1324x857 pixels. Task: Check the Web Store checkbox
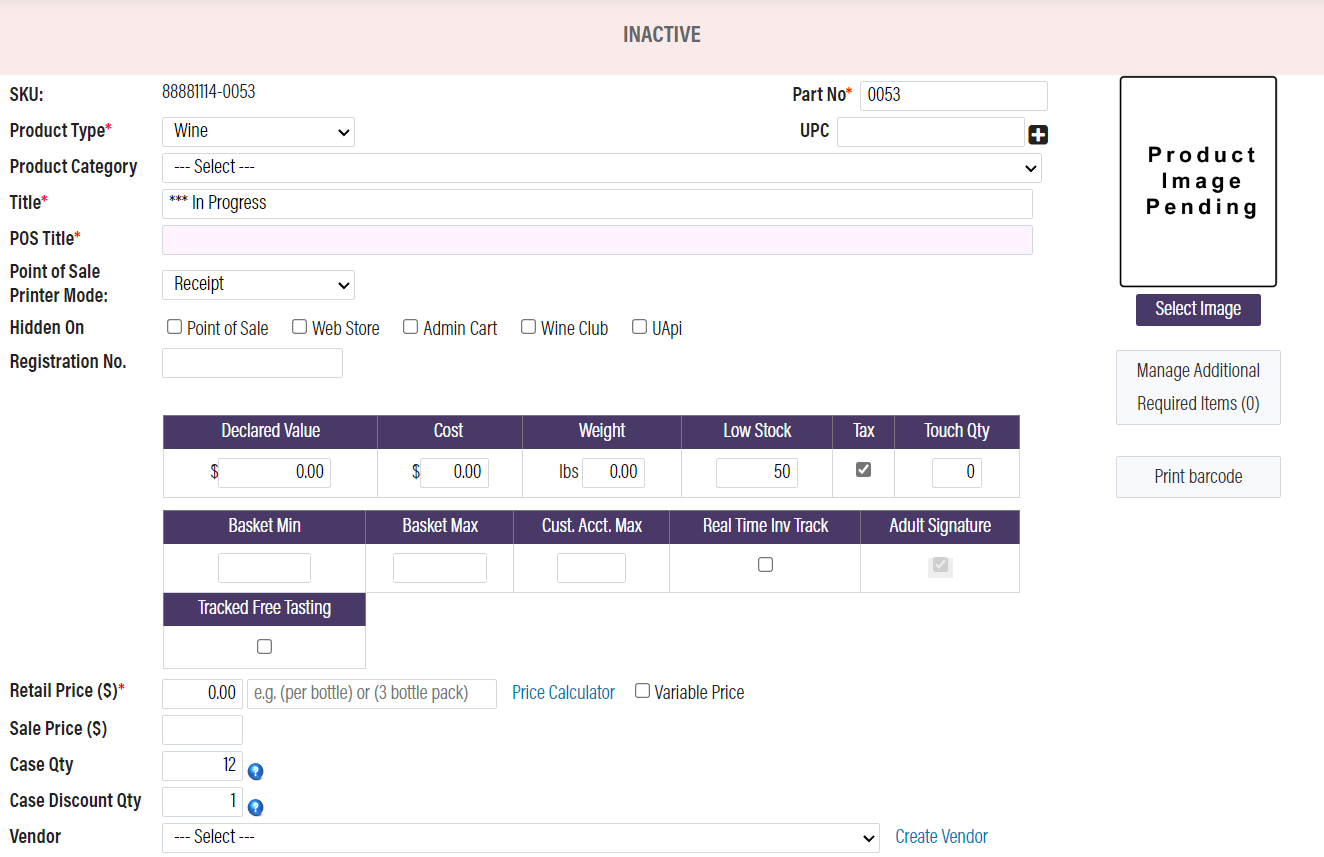click(x=299, y=326)
